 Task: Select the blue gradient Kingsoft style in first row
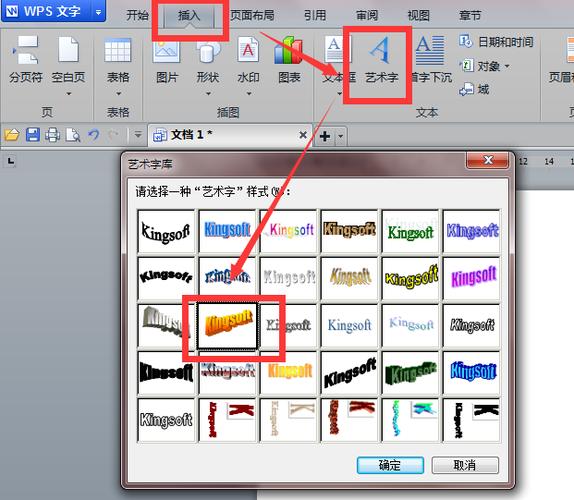tap(227, 231)
